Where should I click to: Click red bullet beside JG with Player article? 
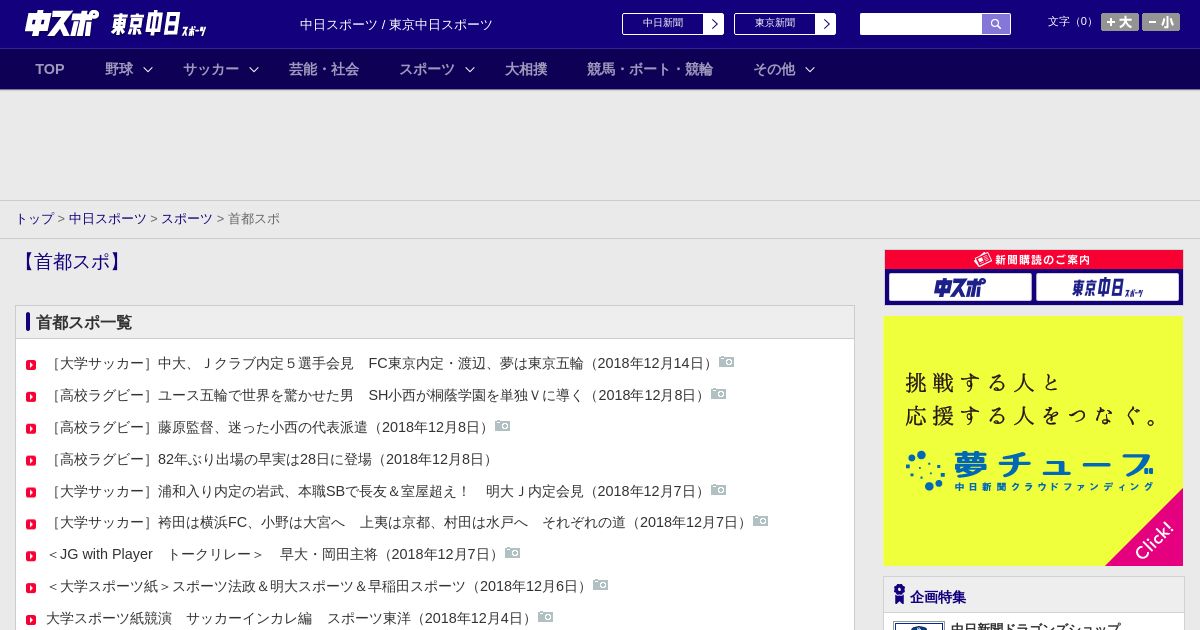coord(31,556)
